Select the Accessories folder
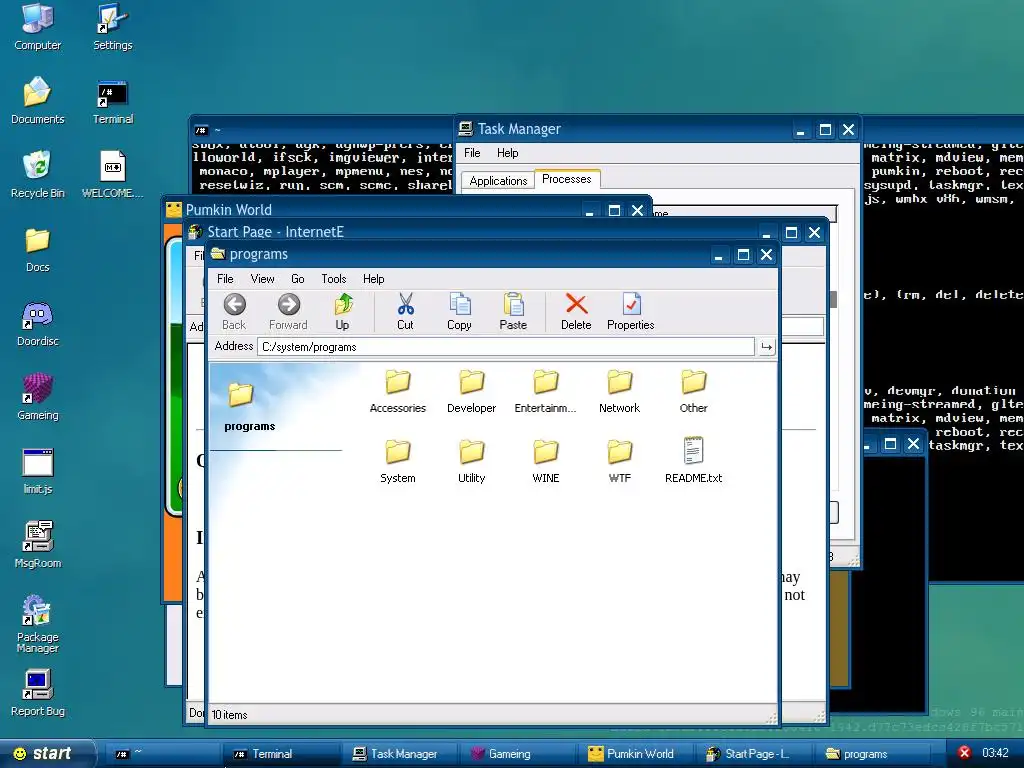 (x=398, y=391)
